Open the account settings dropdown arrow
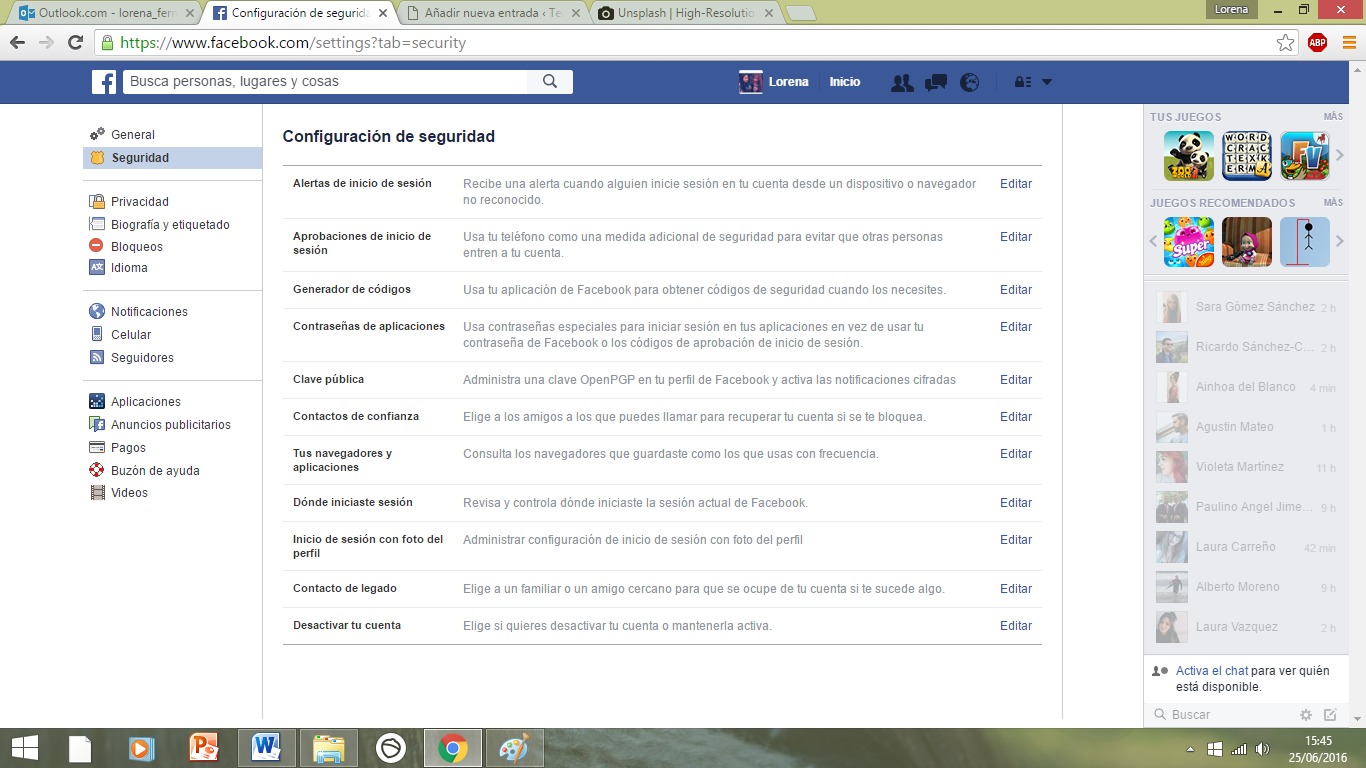The height and width of the screenshot is (768, 1366). [x=1046, y=81]
